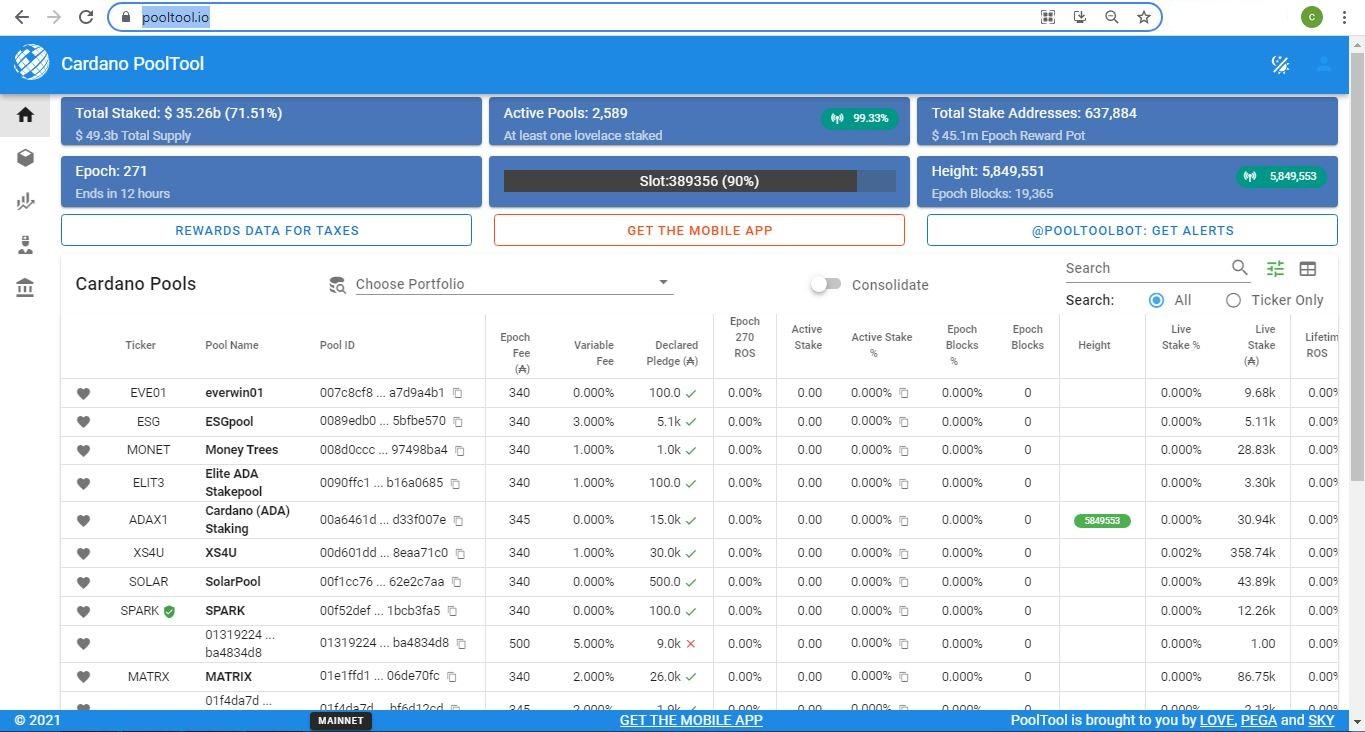Favorite the ESG pool with the heart
This screenshot has width=1365, height=732.
point(83,422)
